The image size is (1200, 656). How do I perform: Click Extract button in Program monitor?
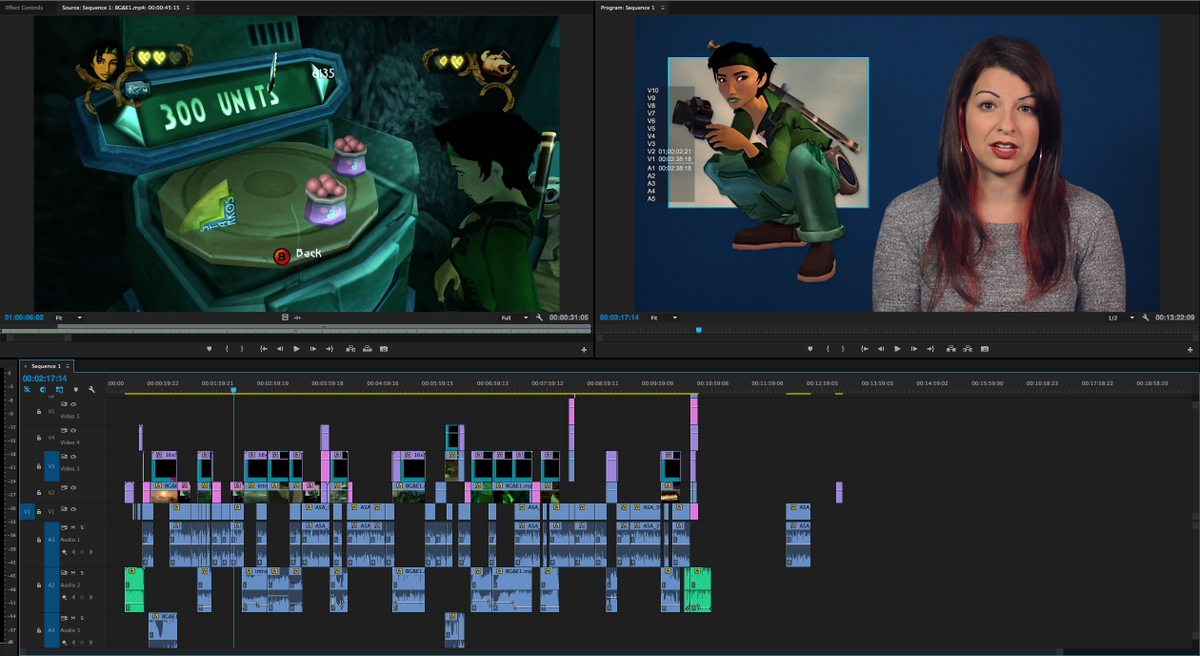coord(967,349)
